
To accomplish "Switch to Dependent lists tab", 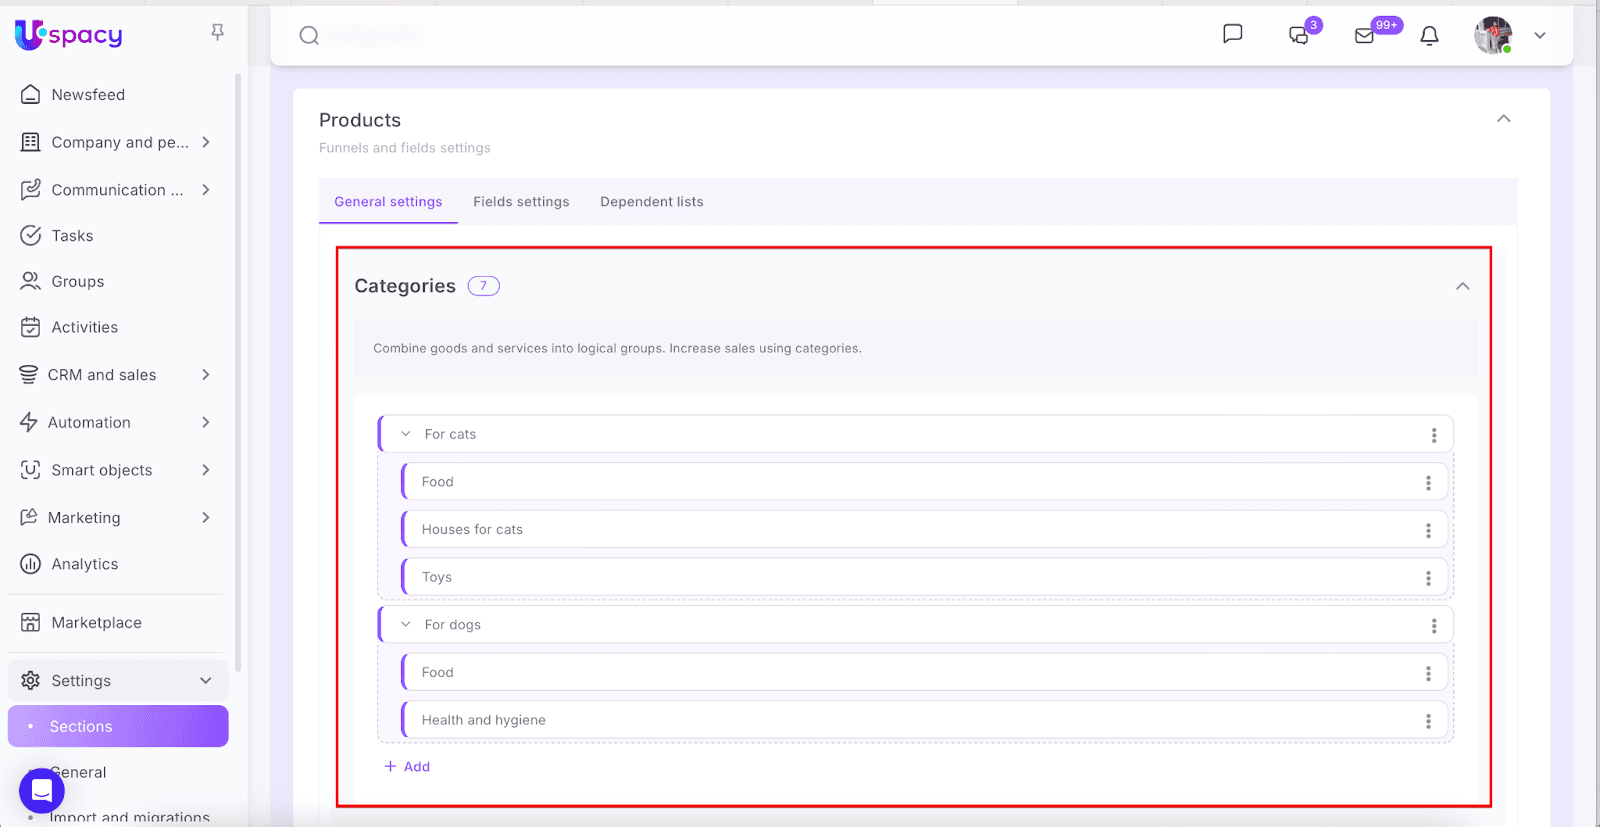I will coord(651,202).
